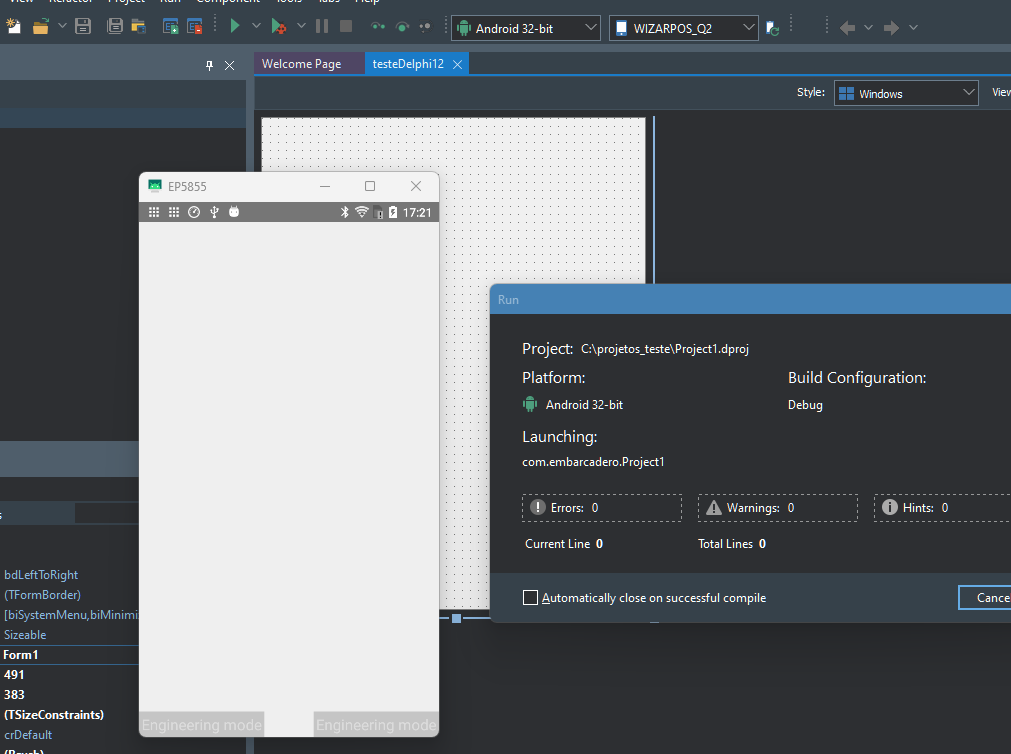Open the Android 32-bit platform dropdown
The image size is (1011, 754).
tap(525, 28)
